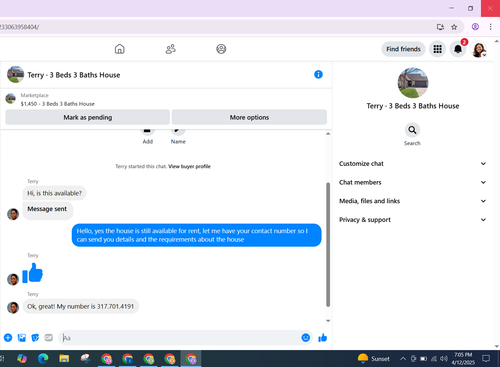
Task: Open the Notifications bell
Action: 458,49
